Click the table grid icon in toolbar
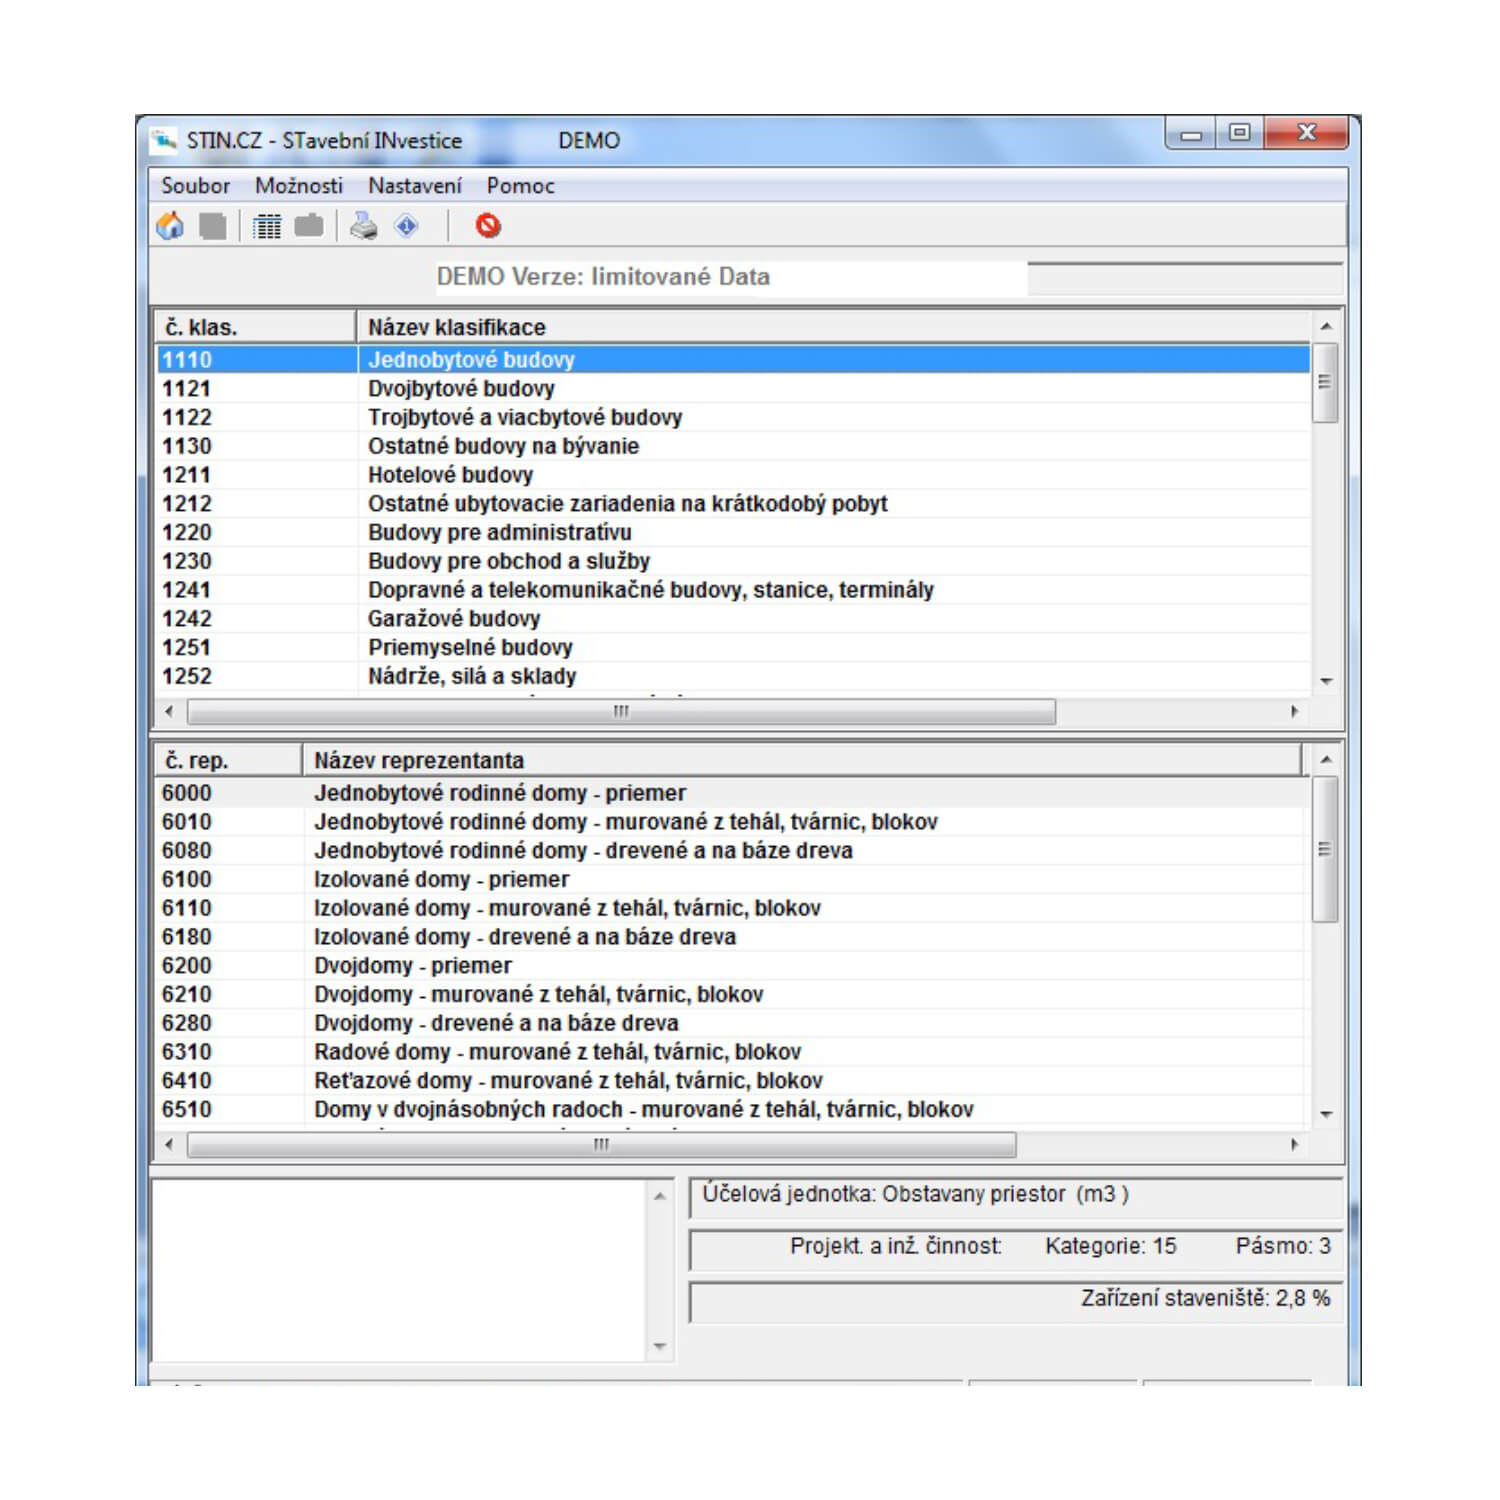This screenshot has height=1500, width=1500. 266,226
